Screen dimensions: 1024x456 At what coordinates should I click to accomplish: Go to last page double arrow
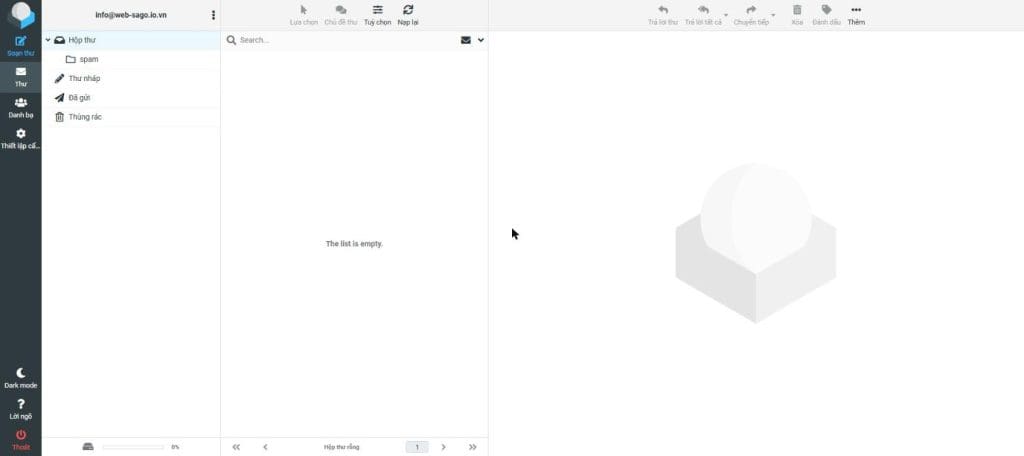tap(473, 448)
